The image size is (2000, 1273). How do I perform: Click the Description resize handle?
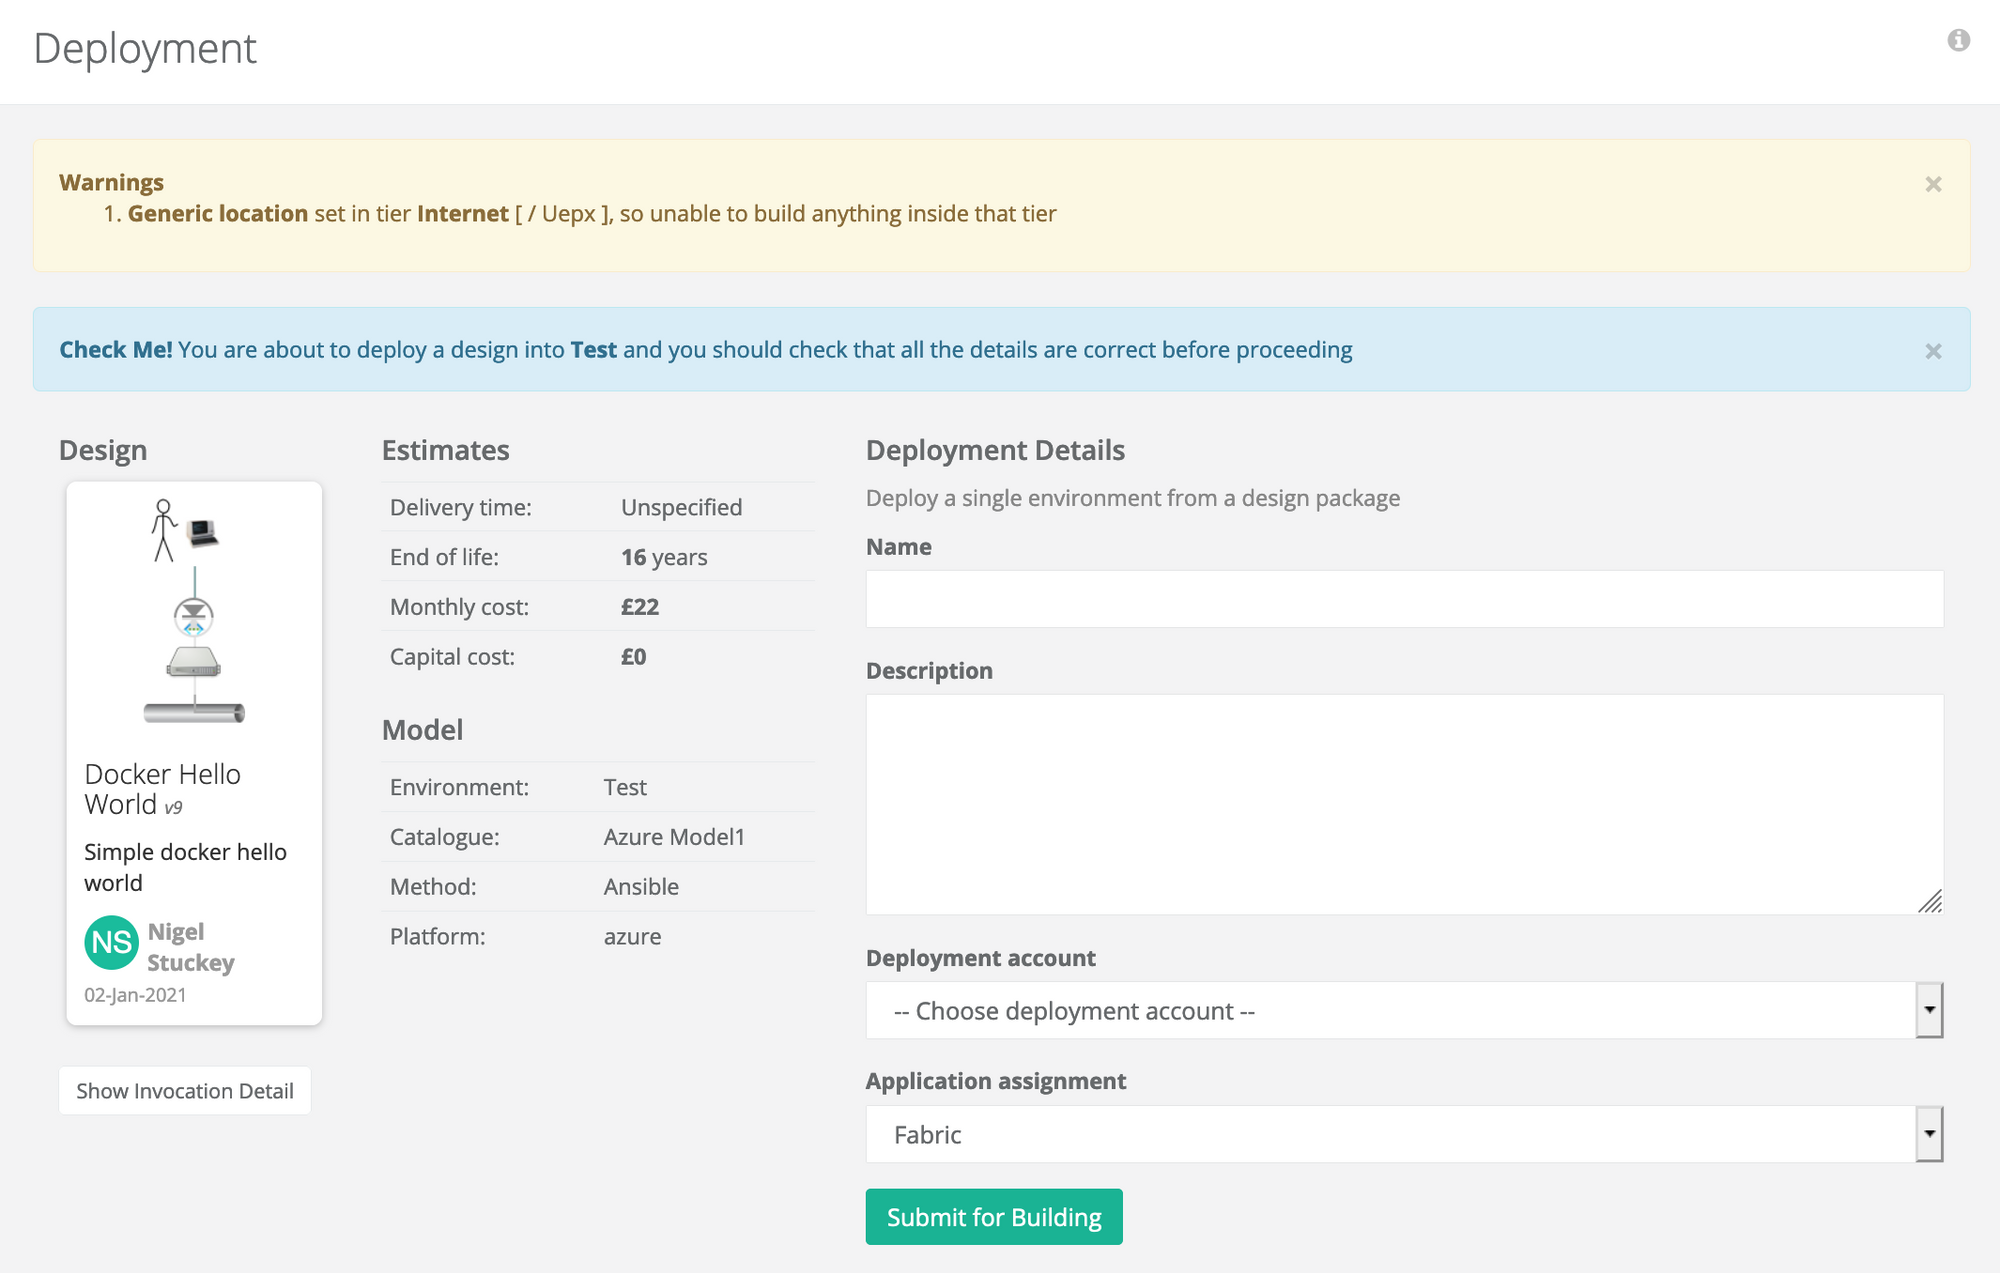[1931, 902]
